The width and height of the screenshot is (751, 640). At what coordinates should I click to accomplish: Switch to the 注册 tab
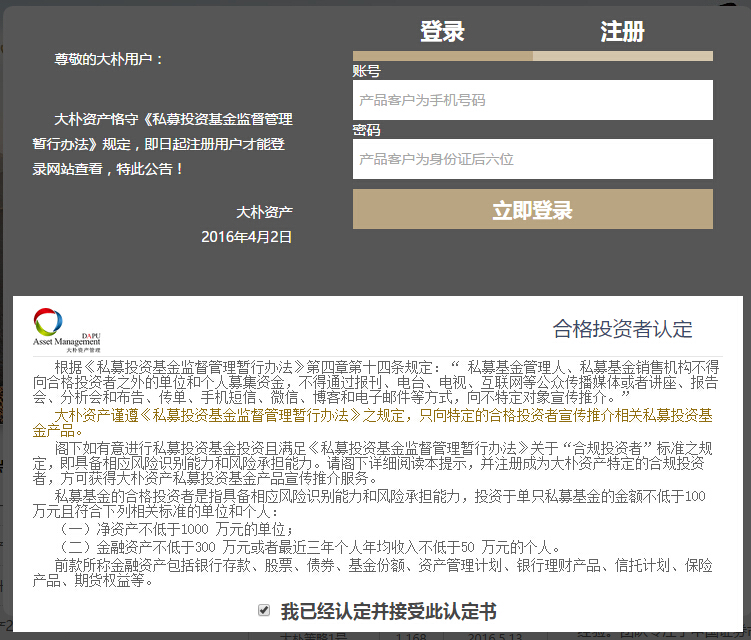click(622, 32)
